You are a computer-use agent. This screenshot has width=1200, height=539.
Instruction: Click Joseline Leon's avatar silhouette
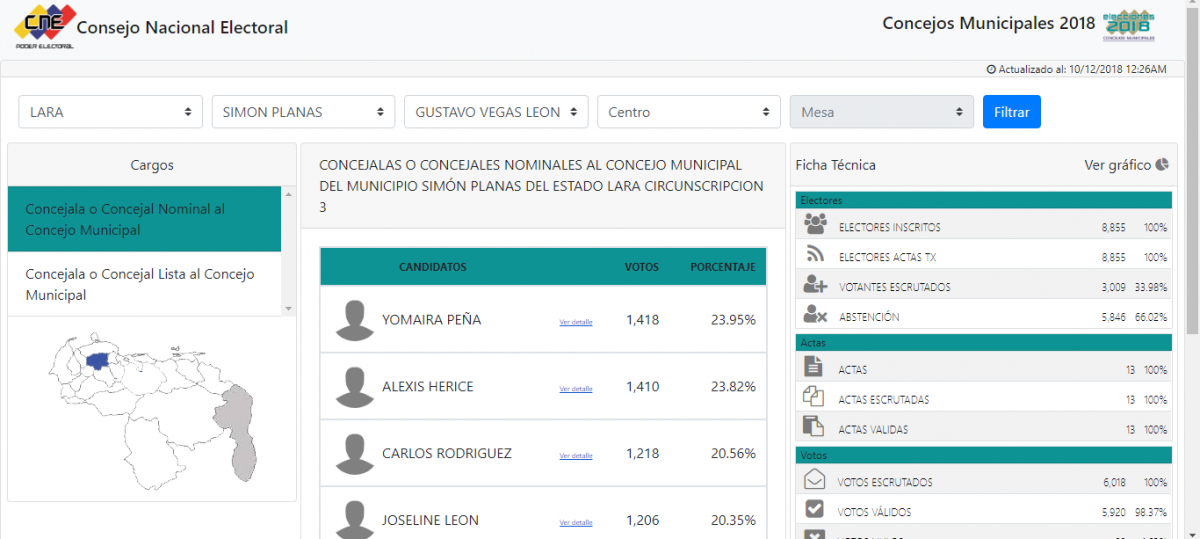pos(354,519)
